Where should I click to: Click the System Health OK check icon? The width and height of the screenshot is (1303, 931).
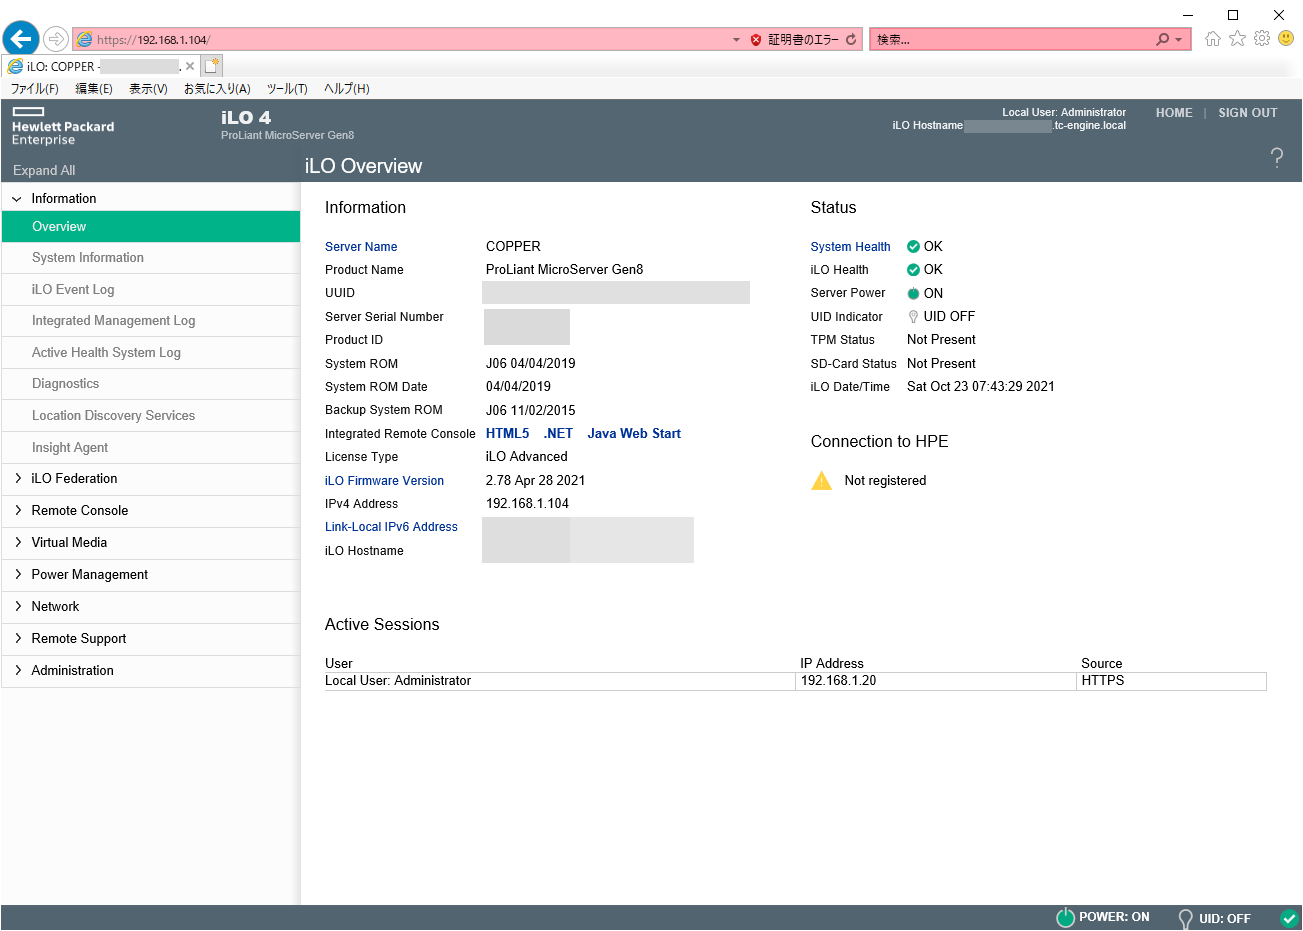tap(913, 246)
